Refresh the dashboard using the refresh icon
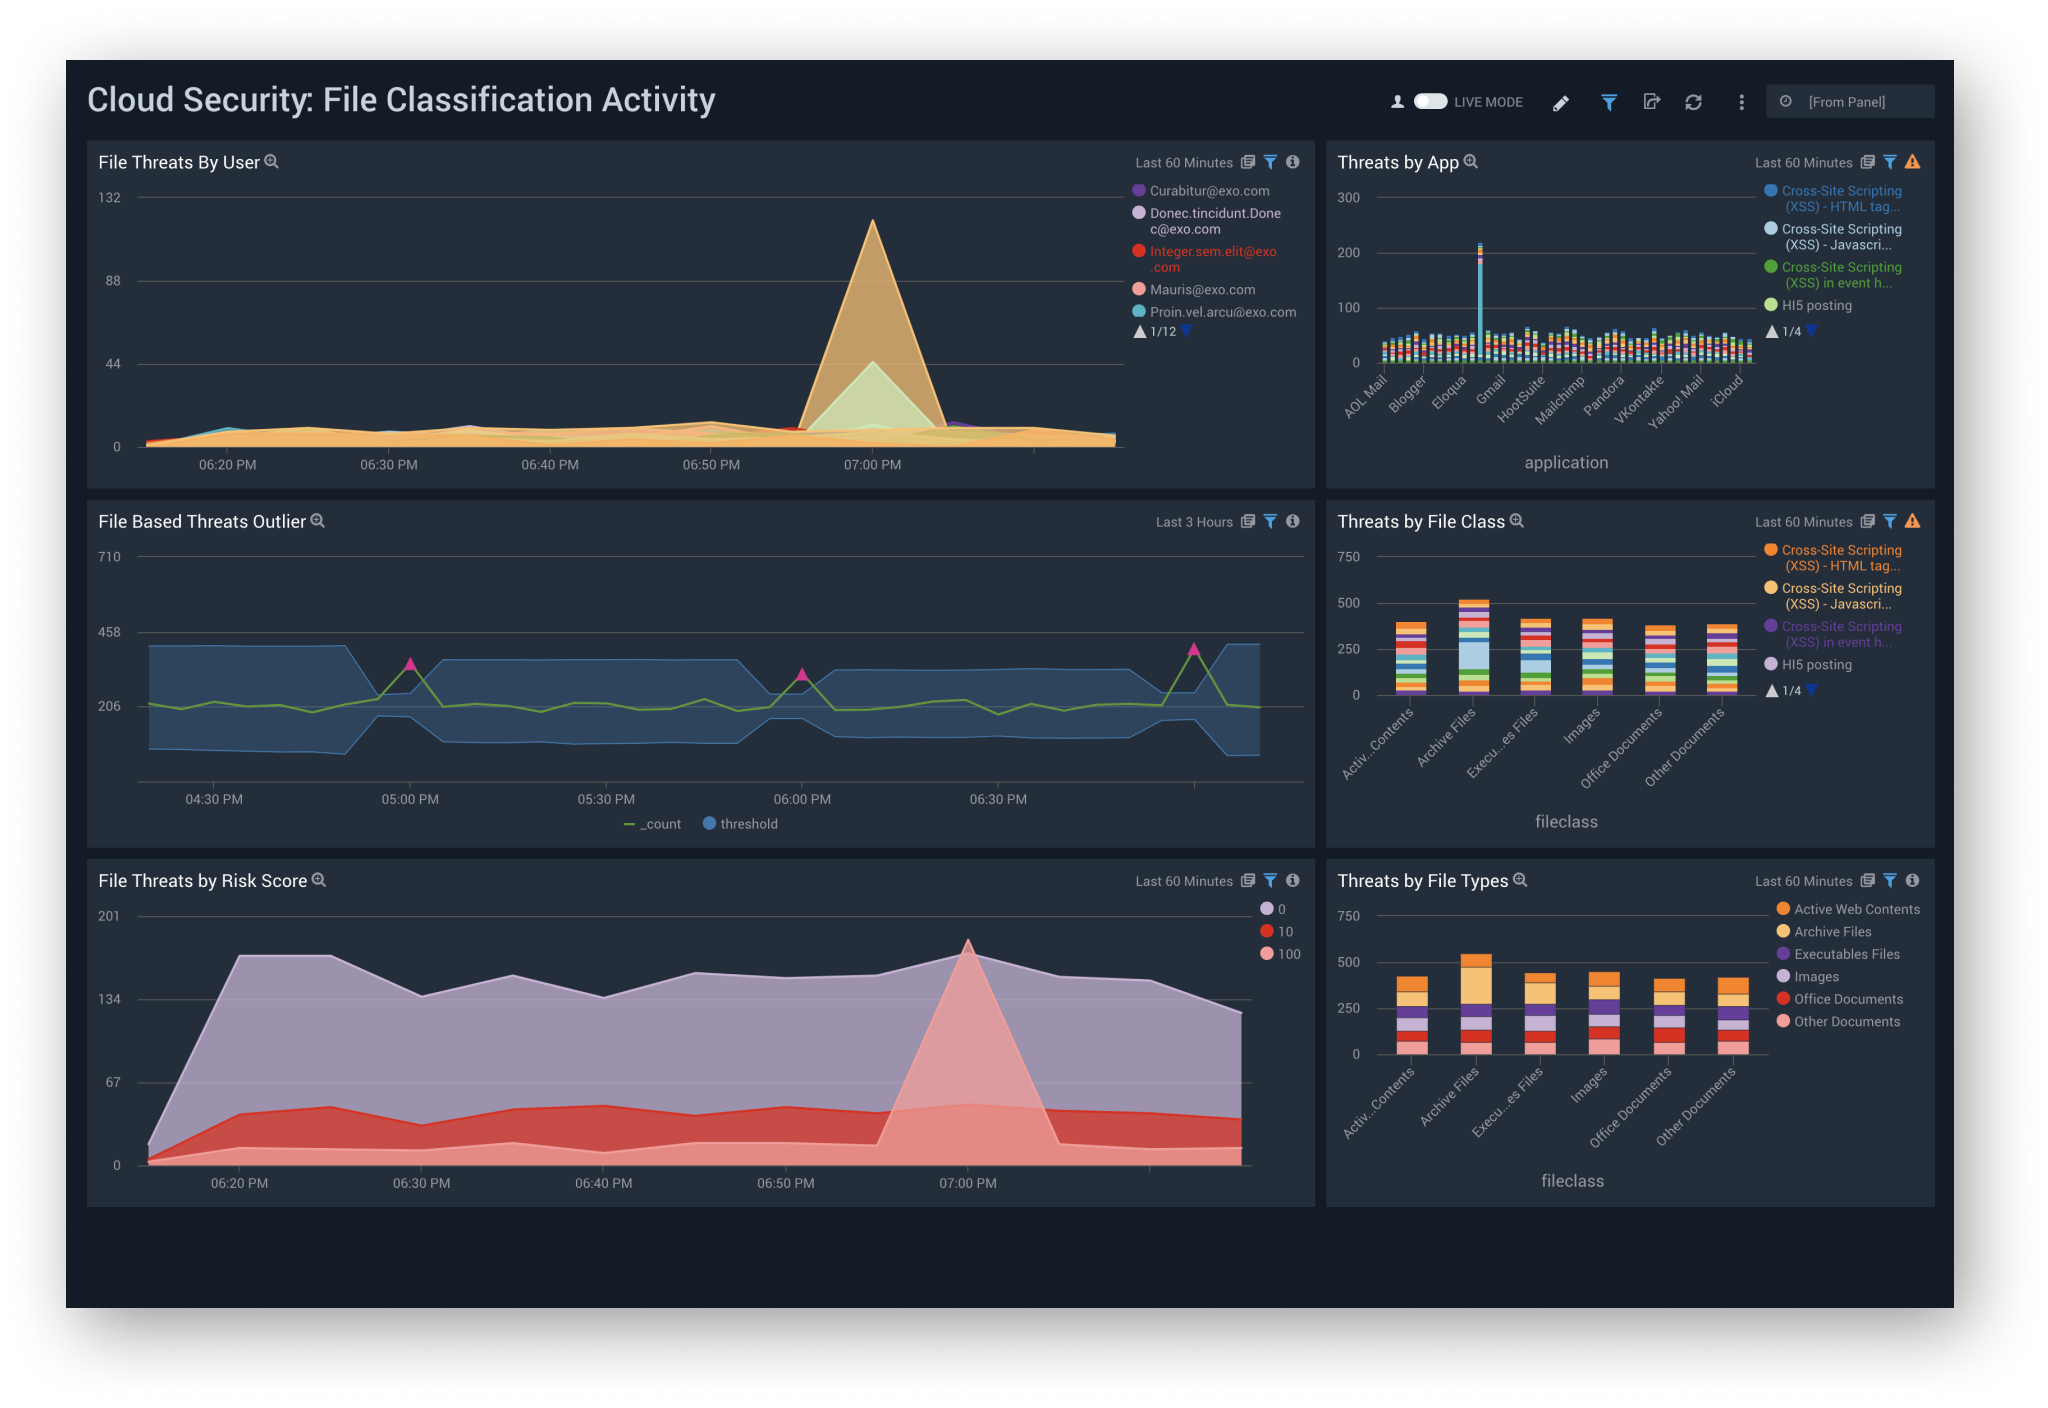This screenshot has height=1408, width=2048. click(1694, 102)
